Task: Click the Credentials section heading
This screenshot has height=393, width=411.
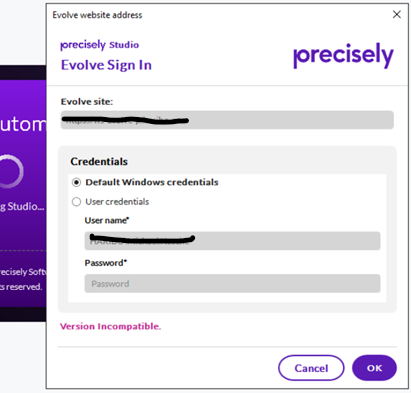Action: tap(99, 161)
